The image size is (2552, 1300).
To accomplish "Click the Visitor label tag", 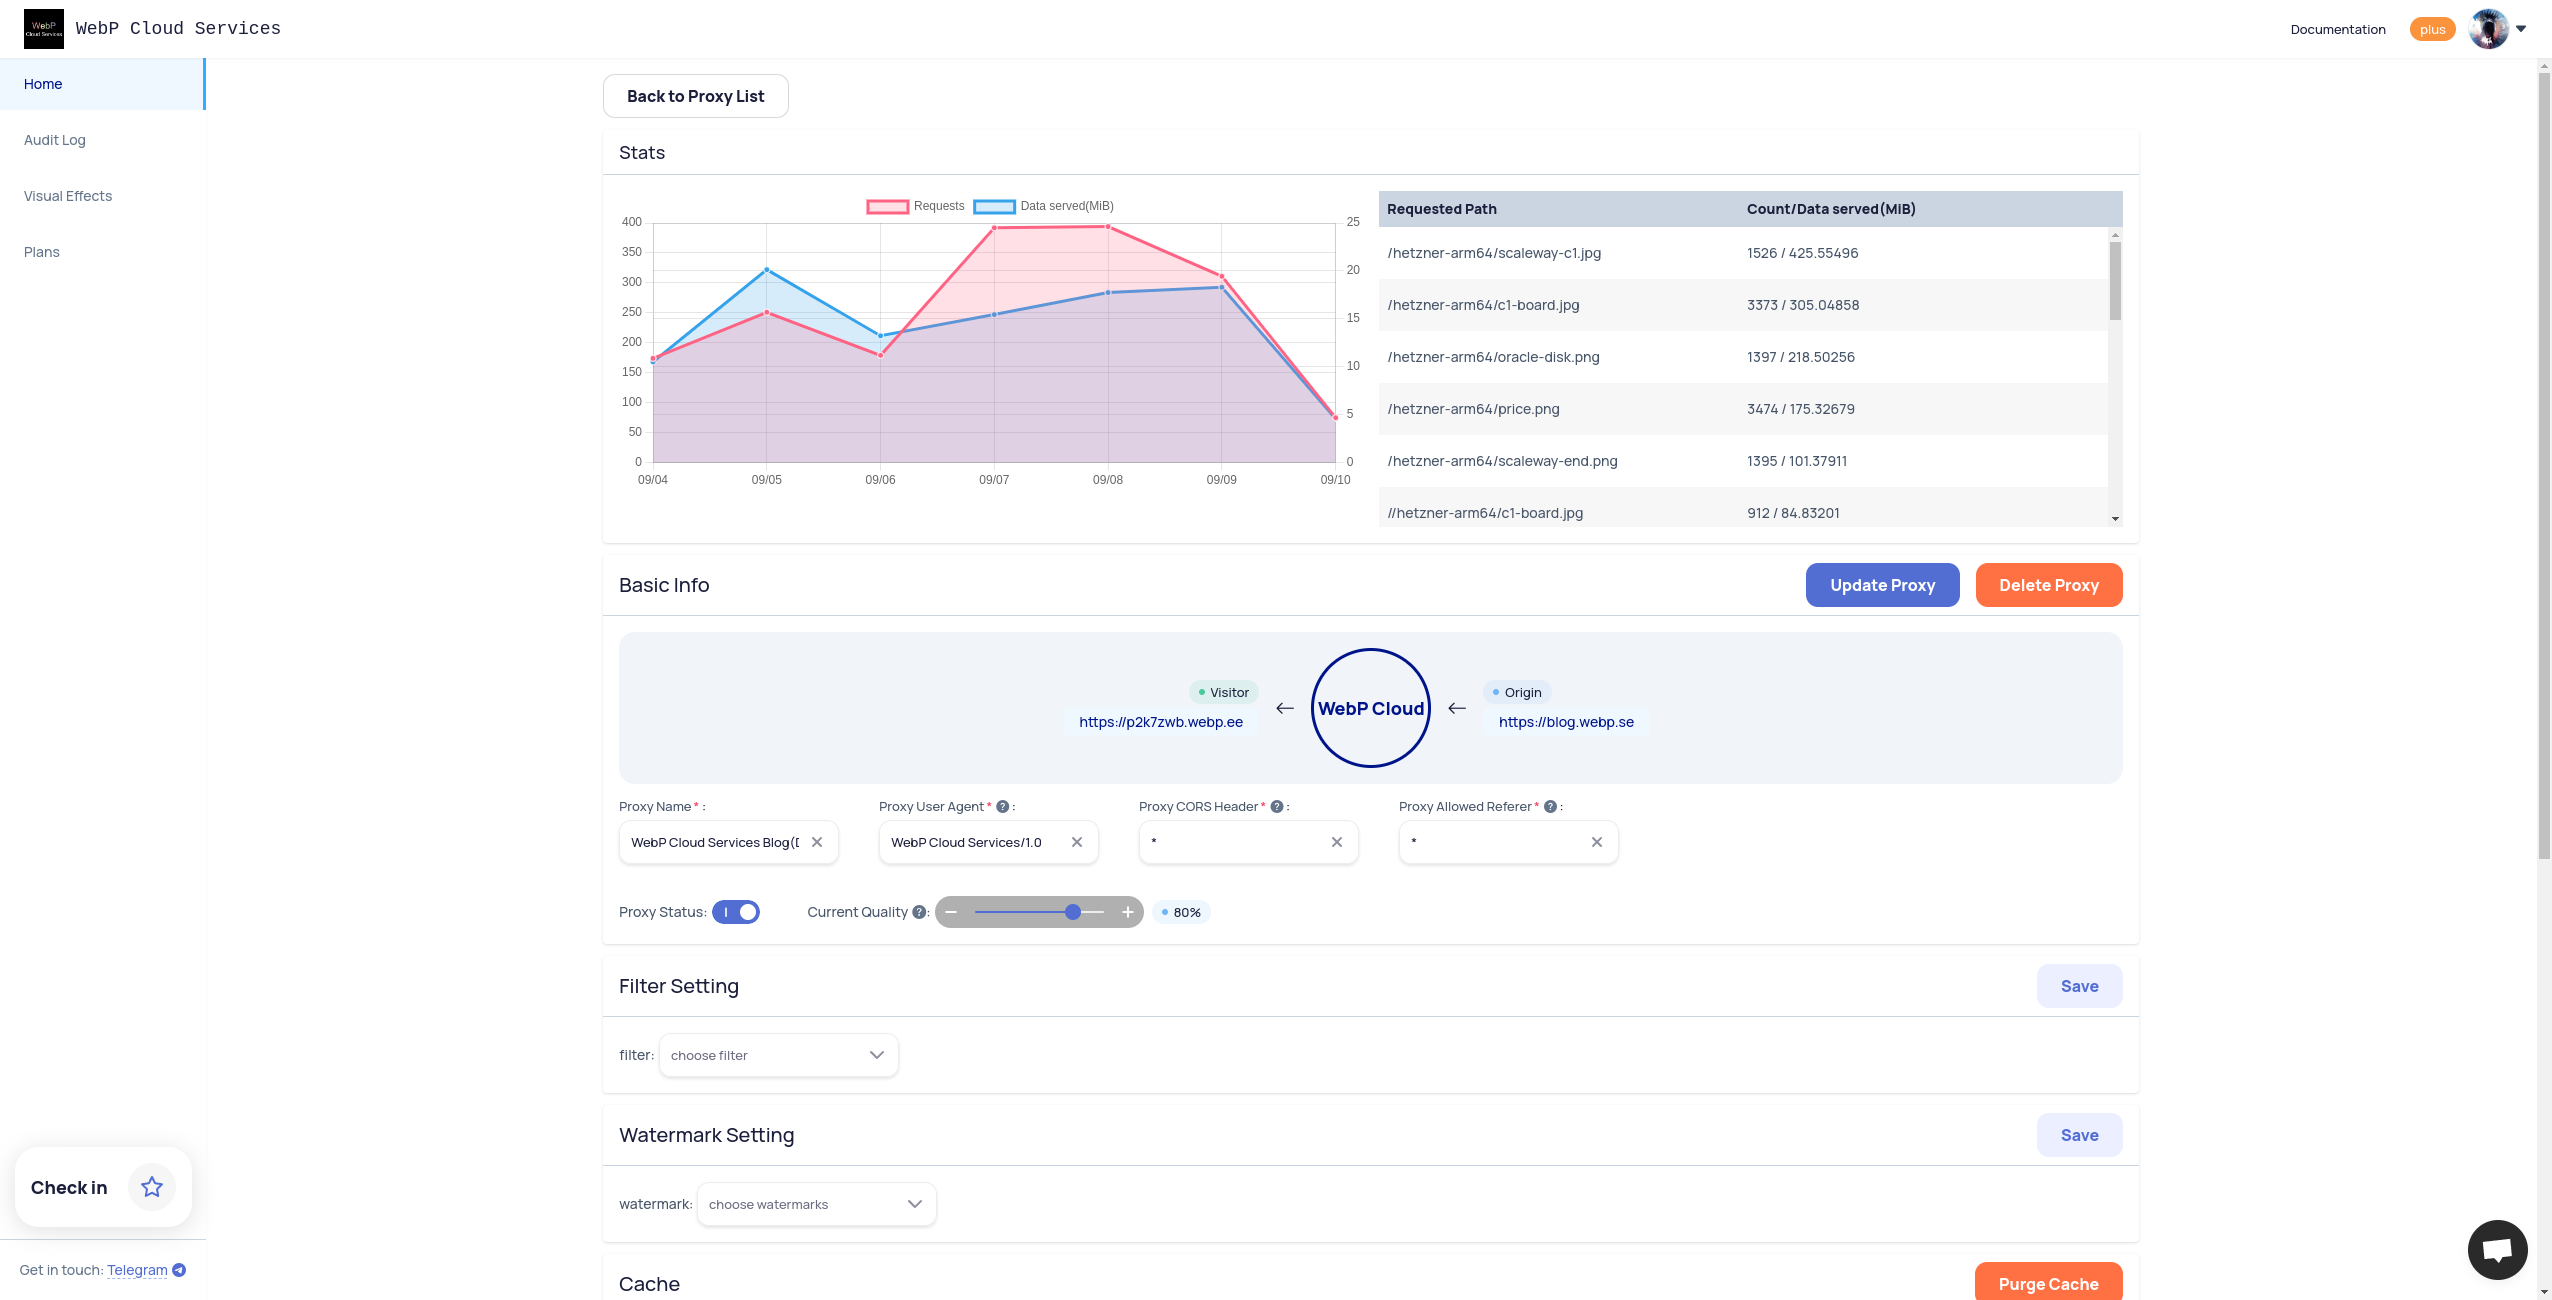I will click(1224, 692).
